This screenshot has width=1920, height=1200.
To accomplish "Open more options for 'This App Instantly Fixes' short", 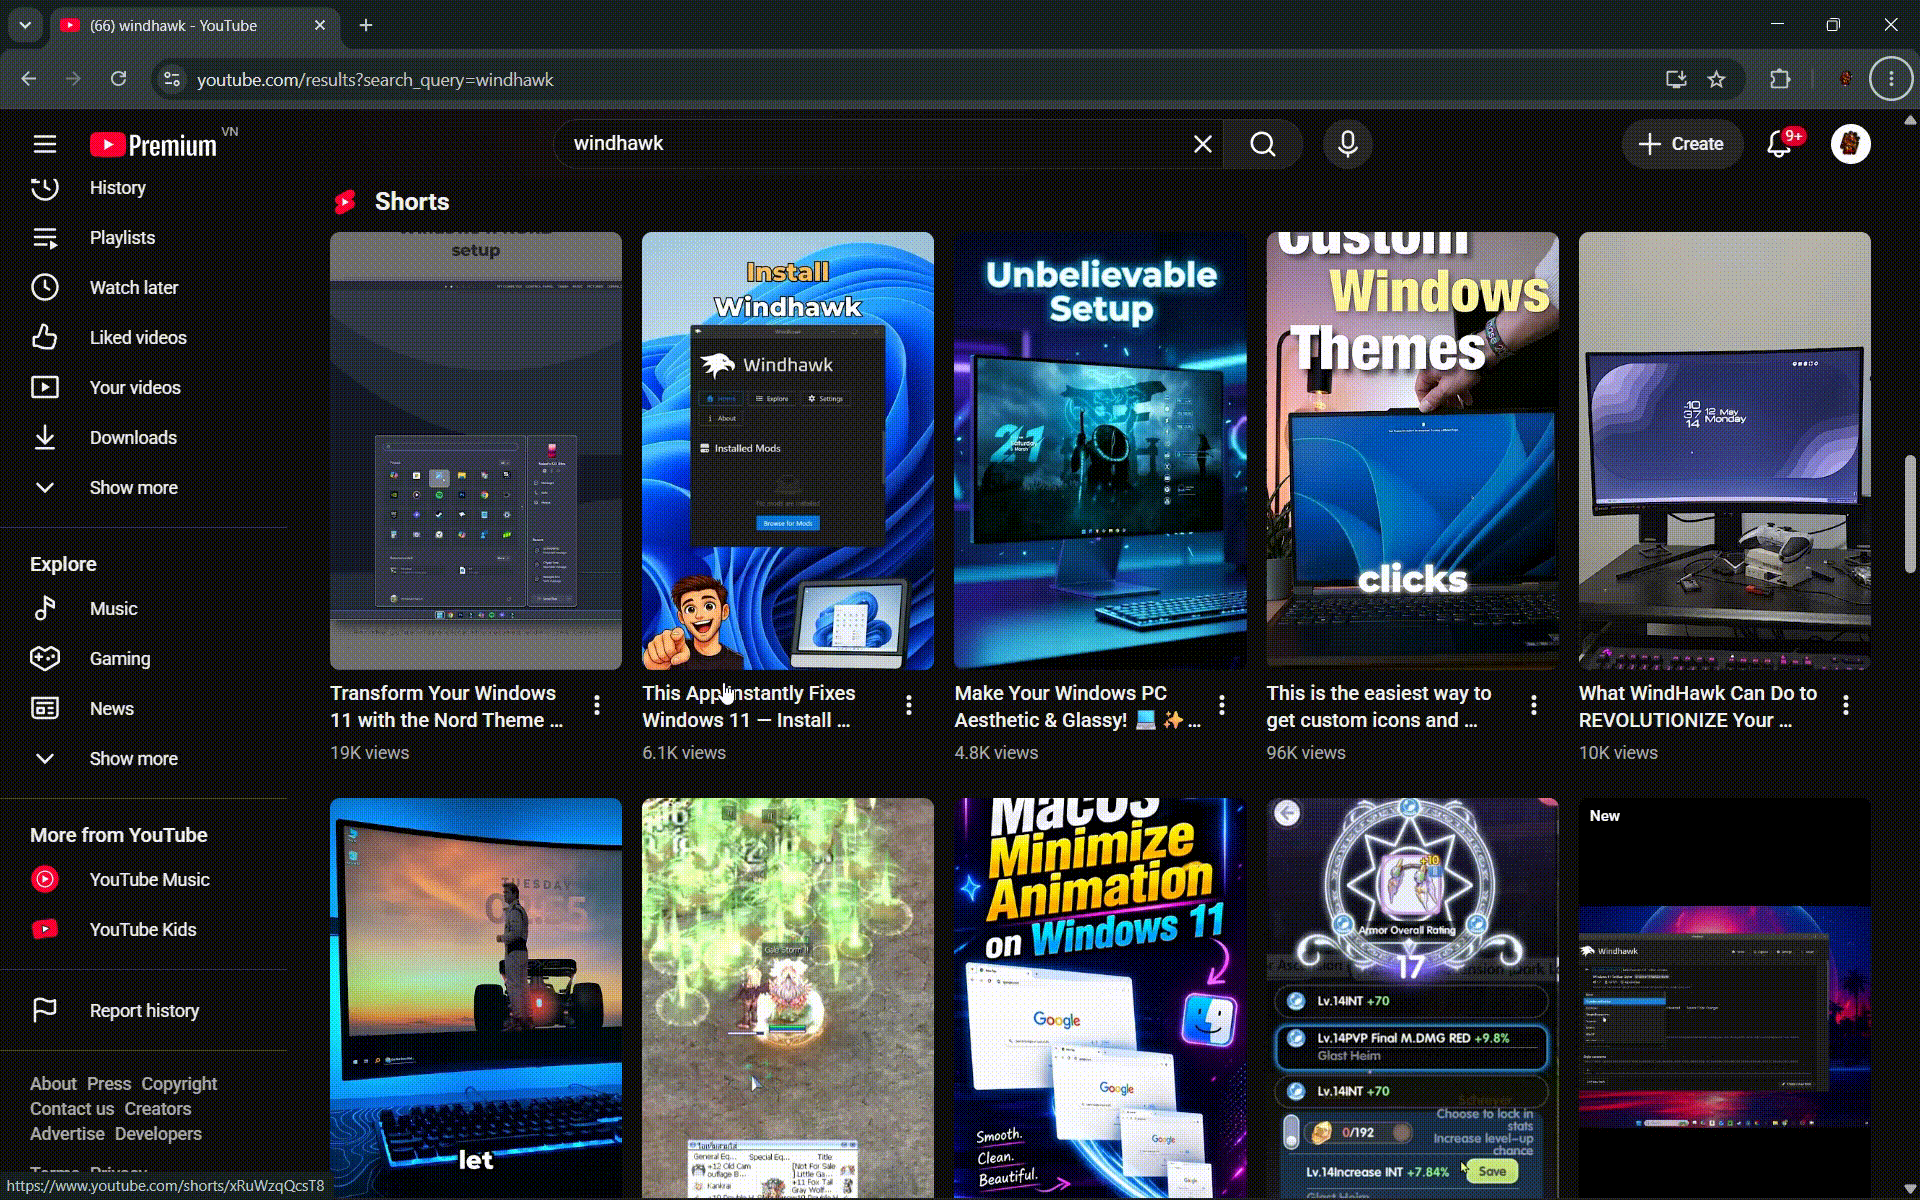I will pos(909,706).
